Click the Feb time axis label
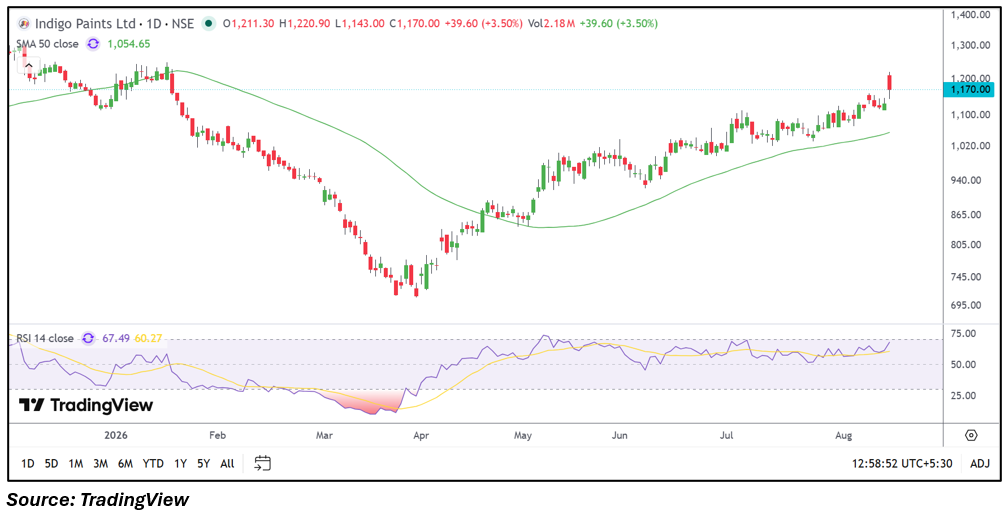 click(219, 435)
